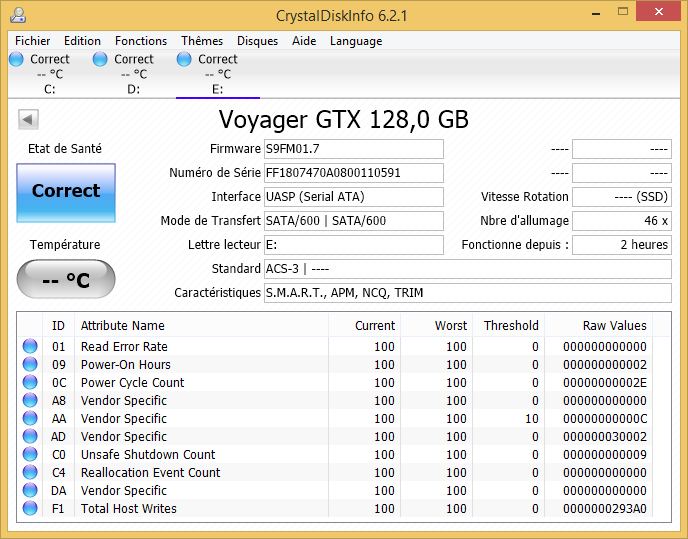Click the Numéro de Série field
688x539 pixels.
coord(353,173)
